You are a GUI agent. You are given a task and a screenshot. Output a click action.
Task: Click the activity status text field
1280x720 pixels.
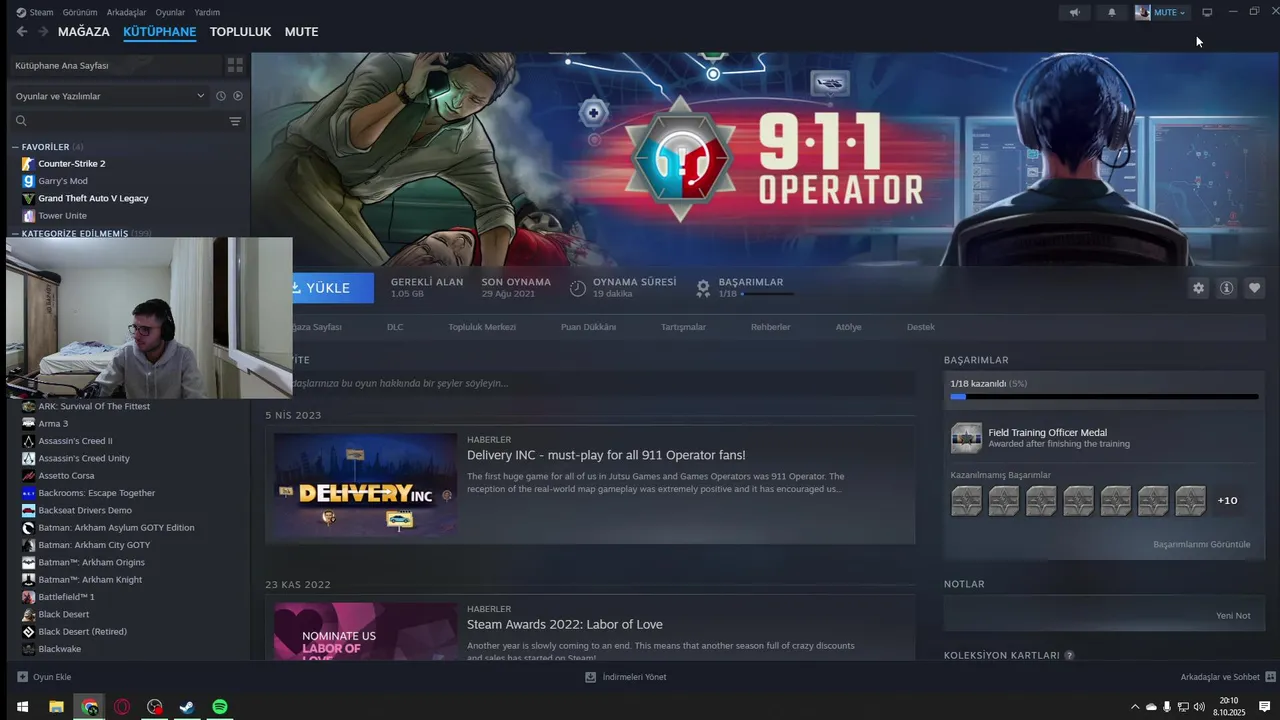[603, 383]
